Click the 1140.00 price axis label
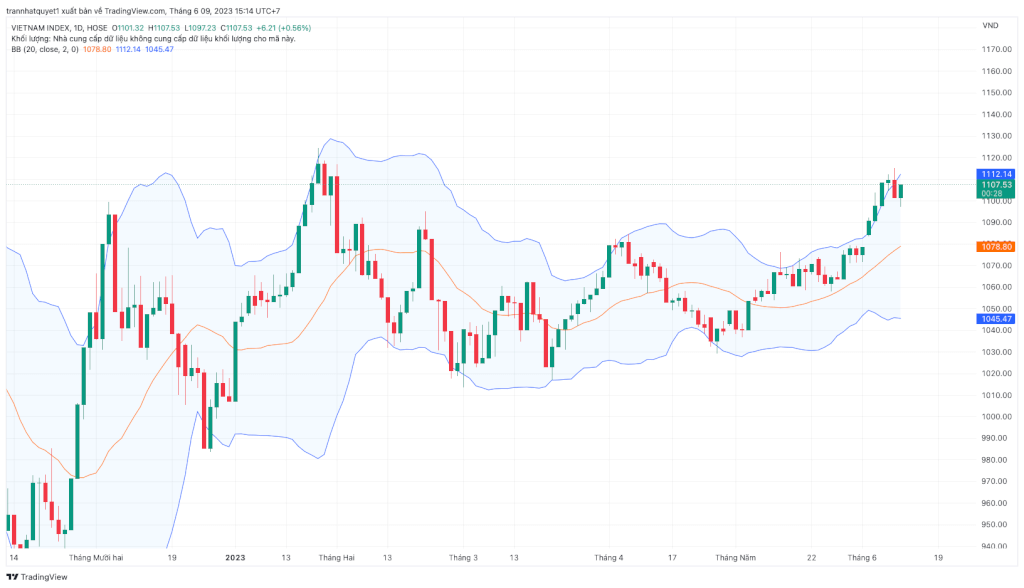1024x588 pixels. click(997, 114)
